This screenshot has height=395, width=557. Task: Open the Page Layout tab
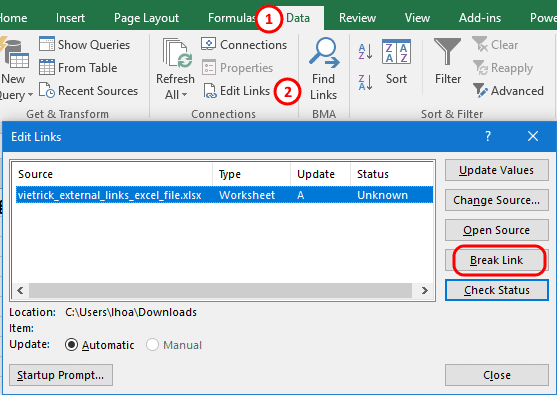click(x=146, y=18)
